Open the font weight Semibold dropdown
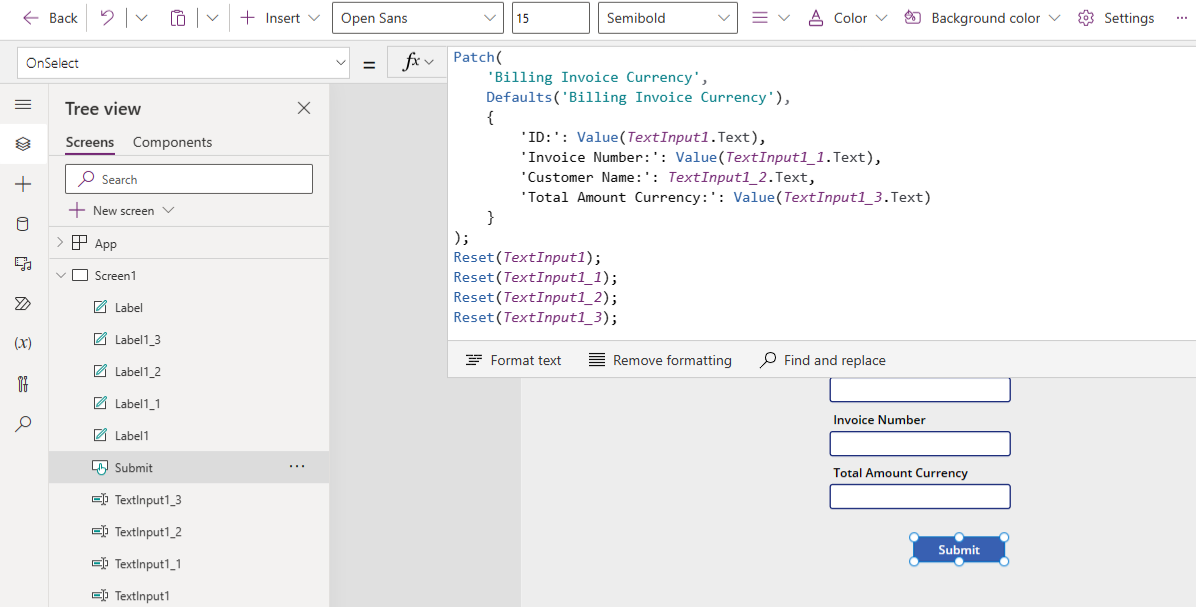 [667, 17]
